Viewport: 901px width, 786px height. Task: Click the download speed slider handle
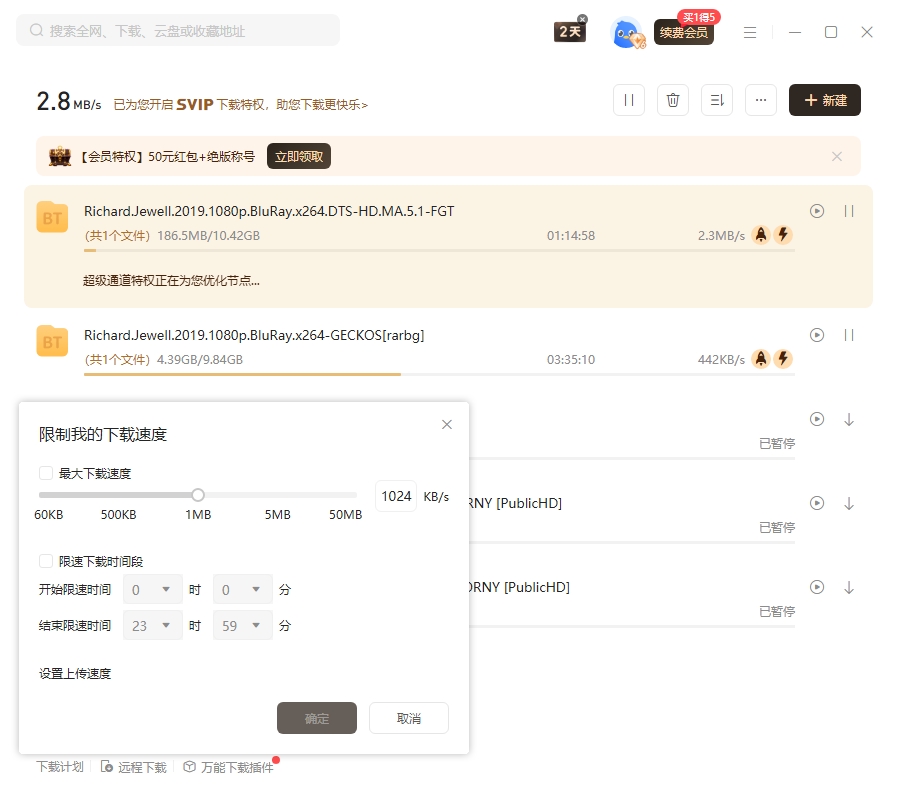point(198,495)
